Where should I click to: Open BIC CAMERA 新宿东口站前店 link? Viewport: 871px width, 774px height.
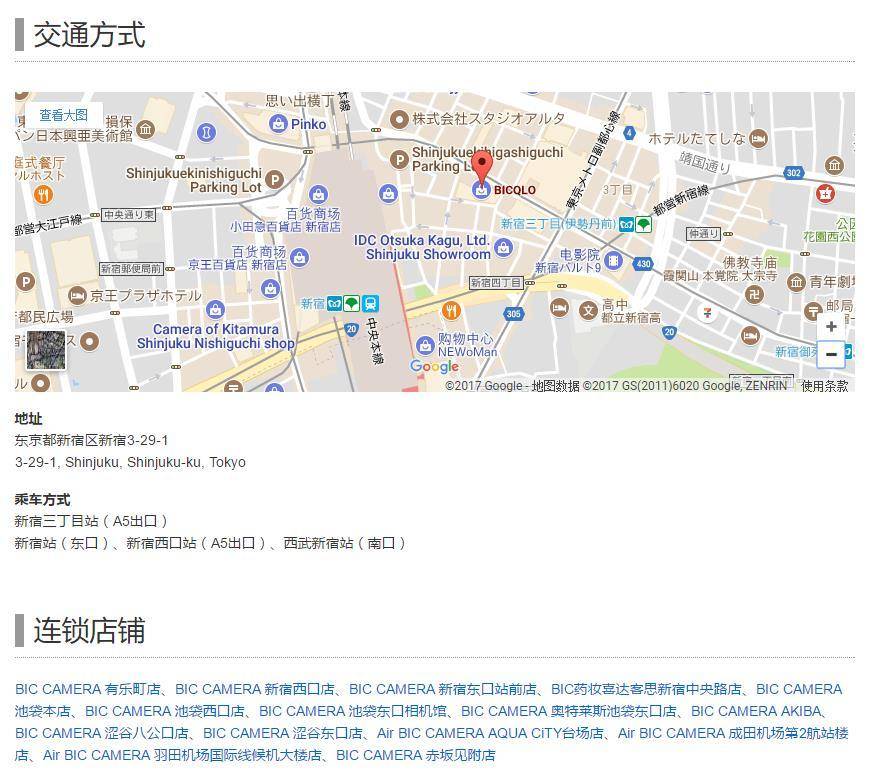(443, 689)
